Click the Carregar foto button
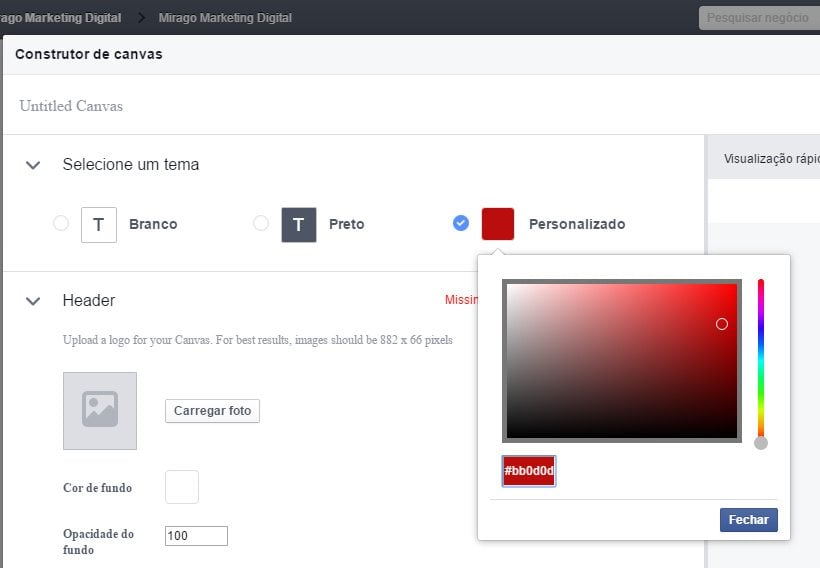 (212, 411)
